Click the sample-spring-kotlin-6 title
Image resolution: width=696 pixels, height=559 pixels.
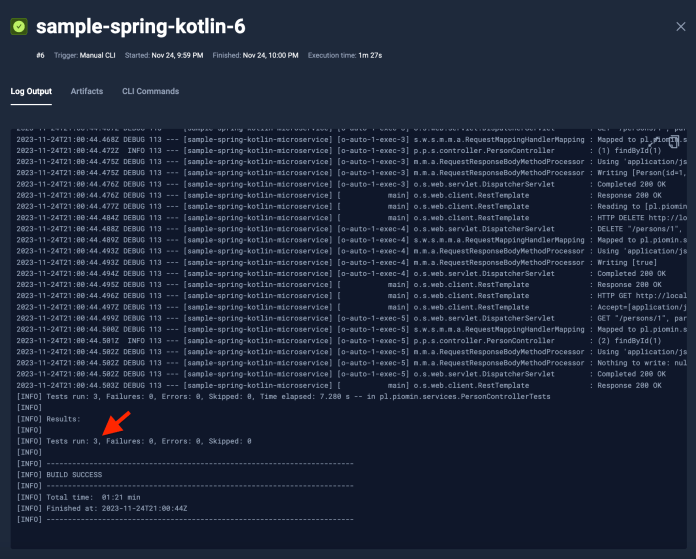pyautogui.click(x=141, y=27)
